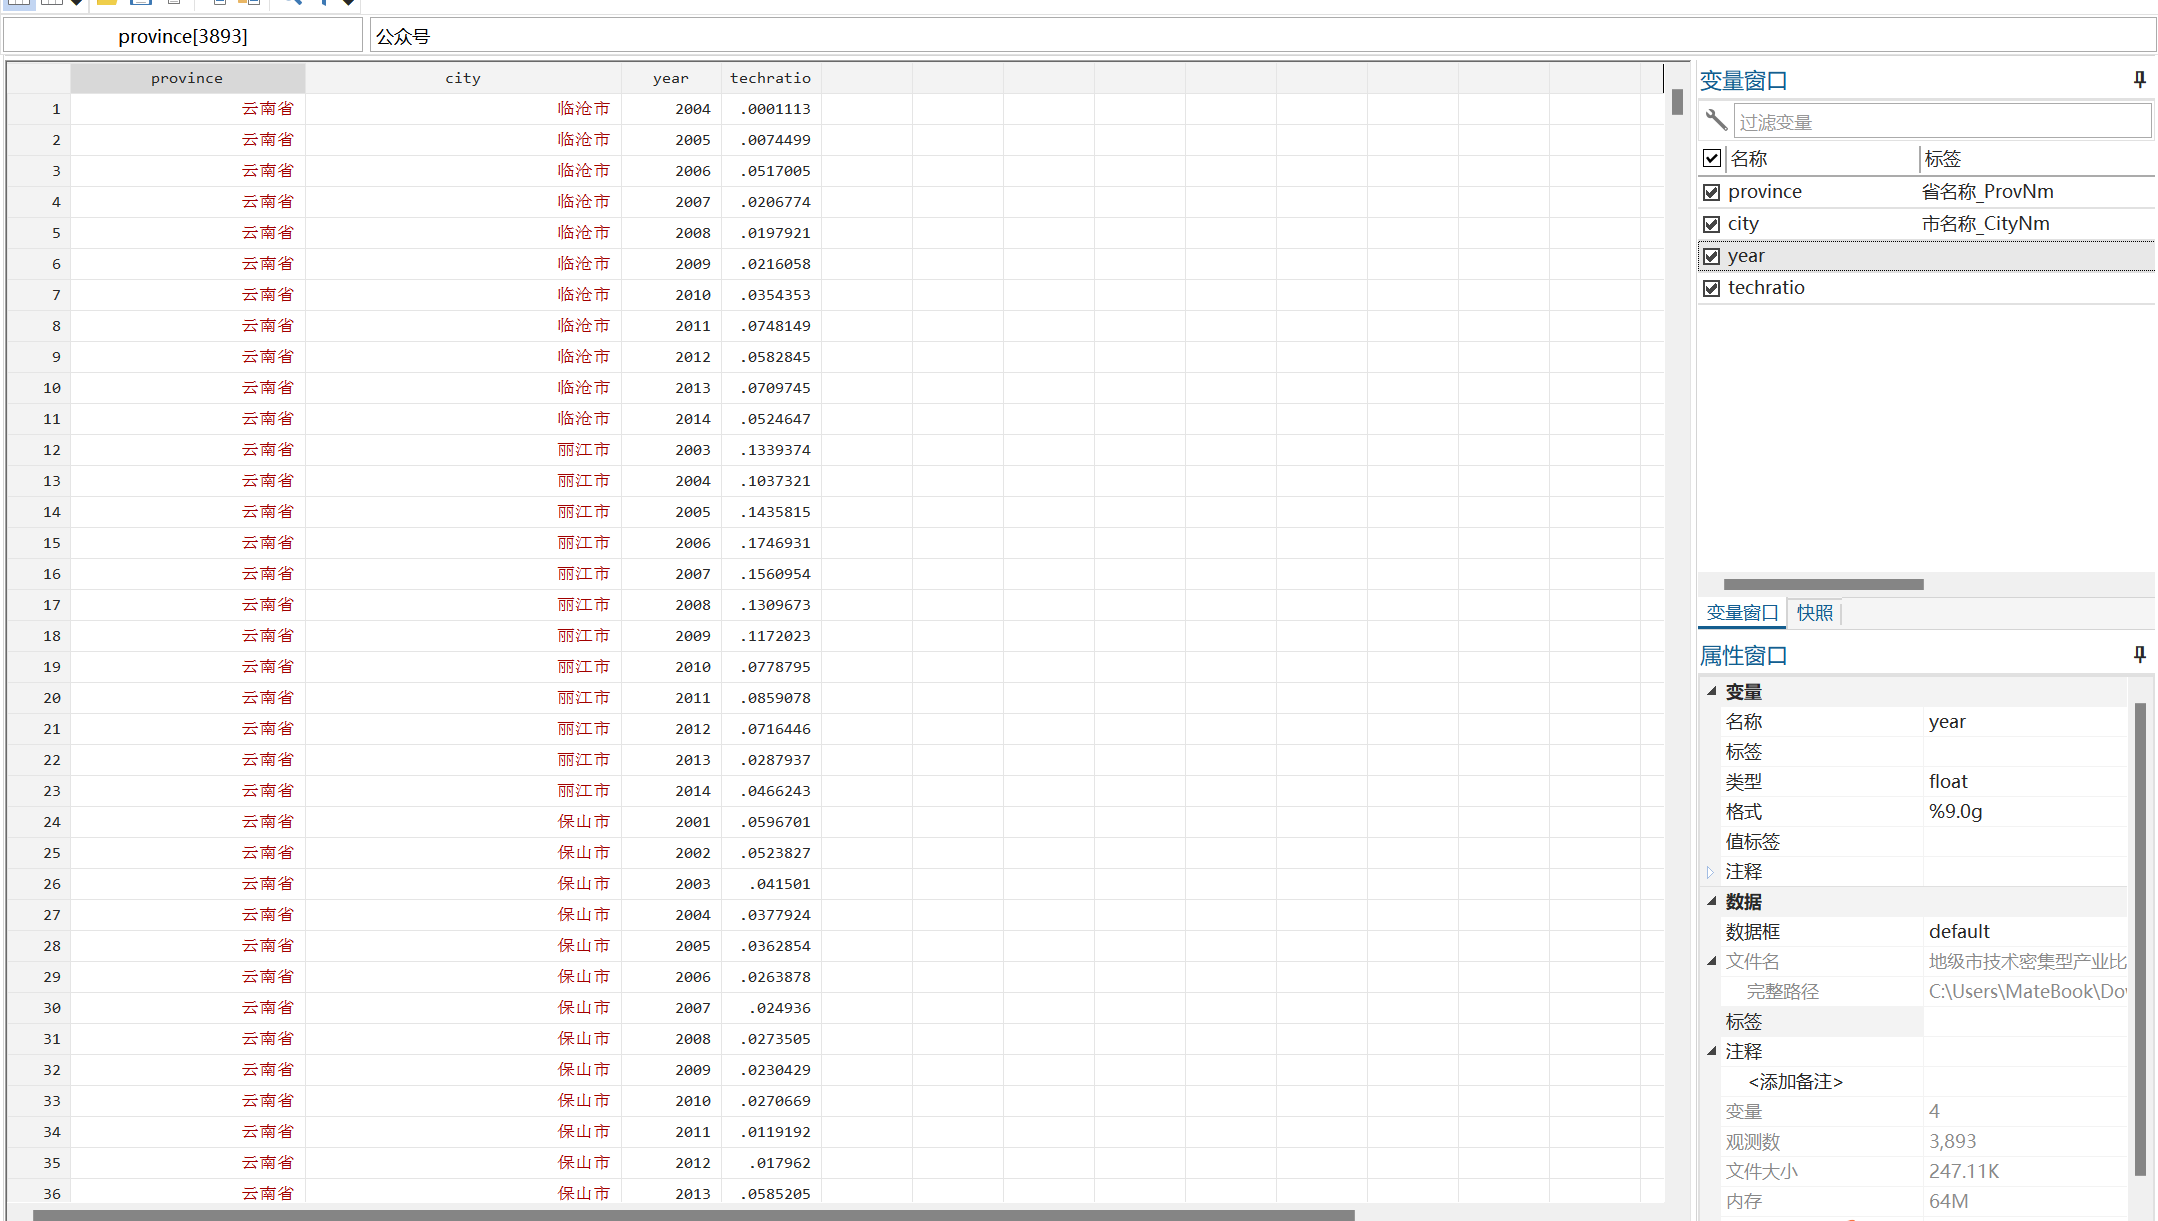Click the data grid vertical scrollbar thumb
This screenshot has width=2158, height=1221.
1677,102
